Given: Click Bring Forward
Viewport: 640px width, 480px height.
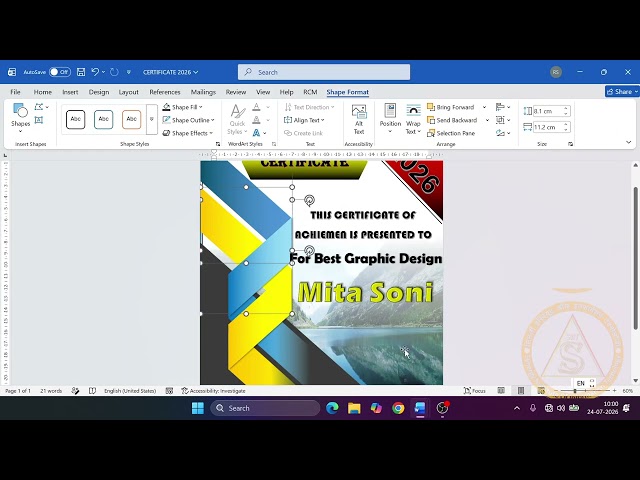Looking at the screenshot, I should coord(450,107).
